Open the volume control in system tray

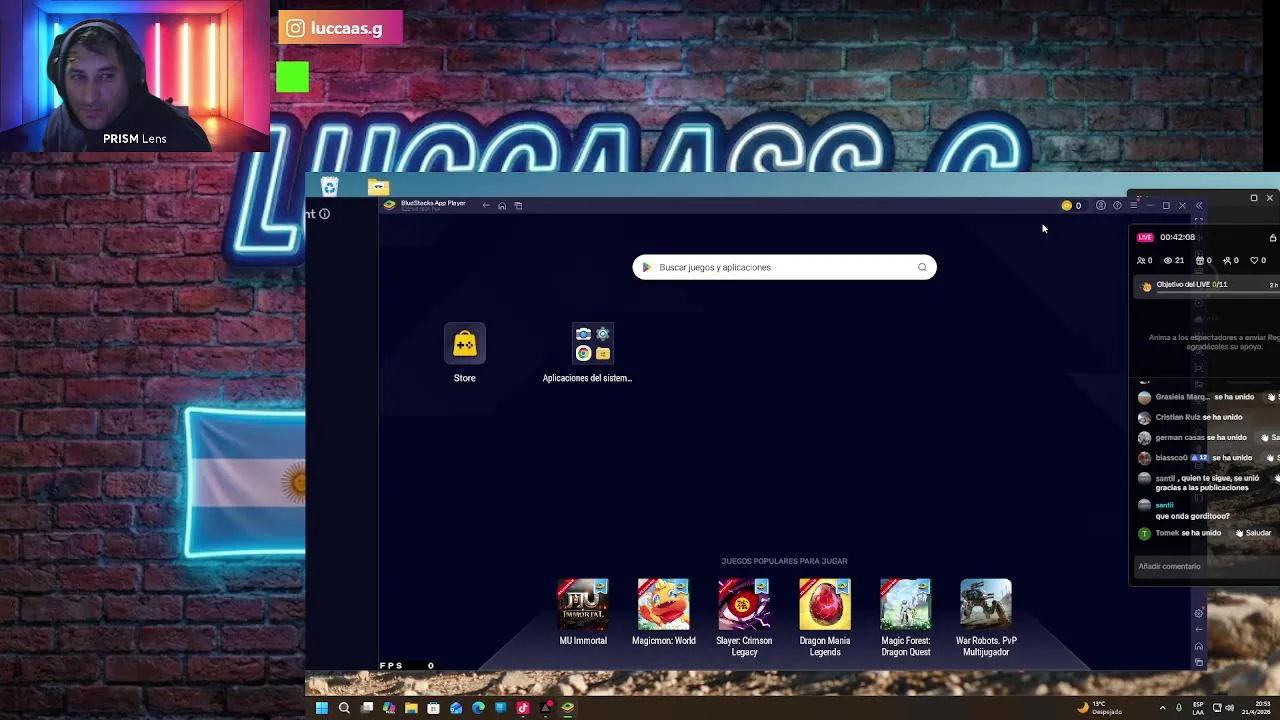click(1229, 708)
